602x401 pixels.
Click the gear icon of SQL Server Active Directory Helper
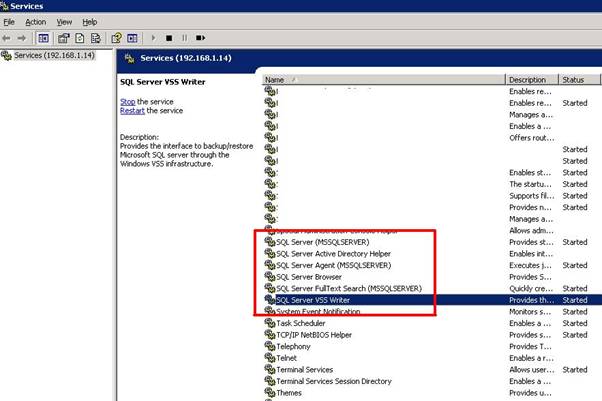pos(270,253)
